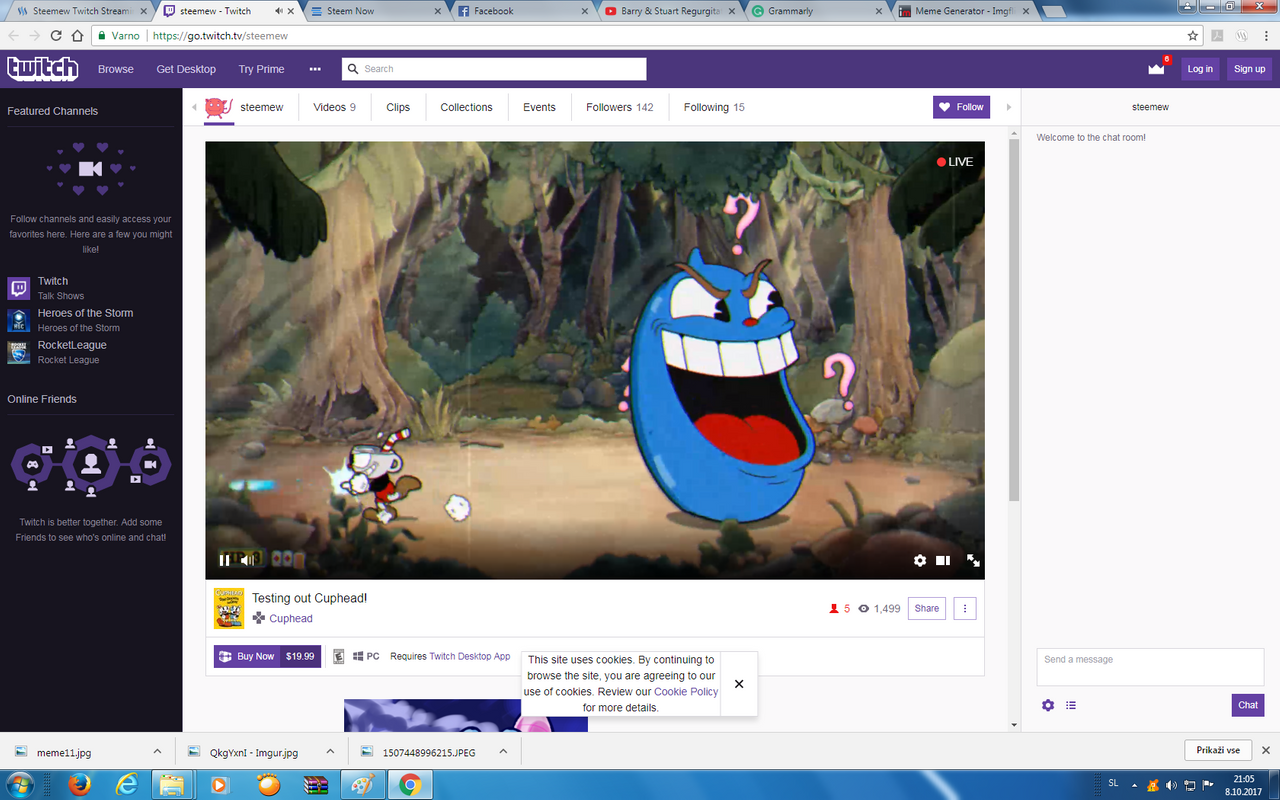
Task: Launch Internet Explorer from taskbar
Action: (127, 785)
